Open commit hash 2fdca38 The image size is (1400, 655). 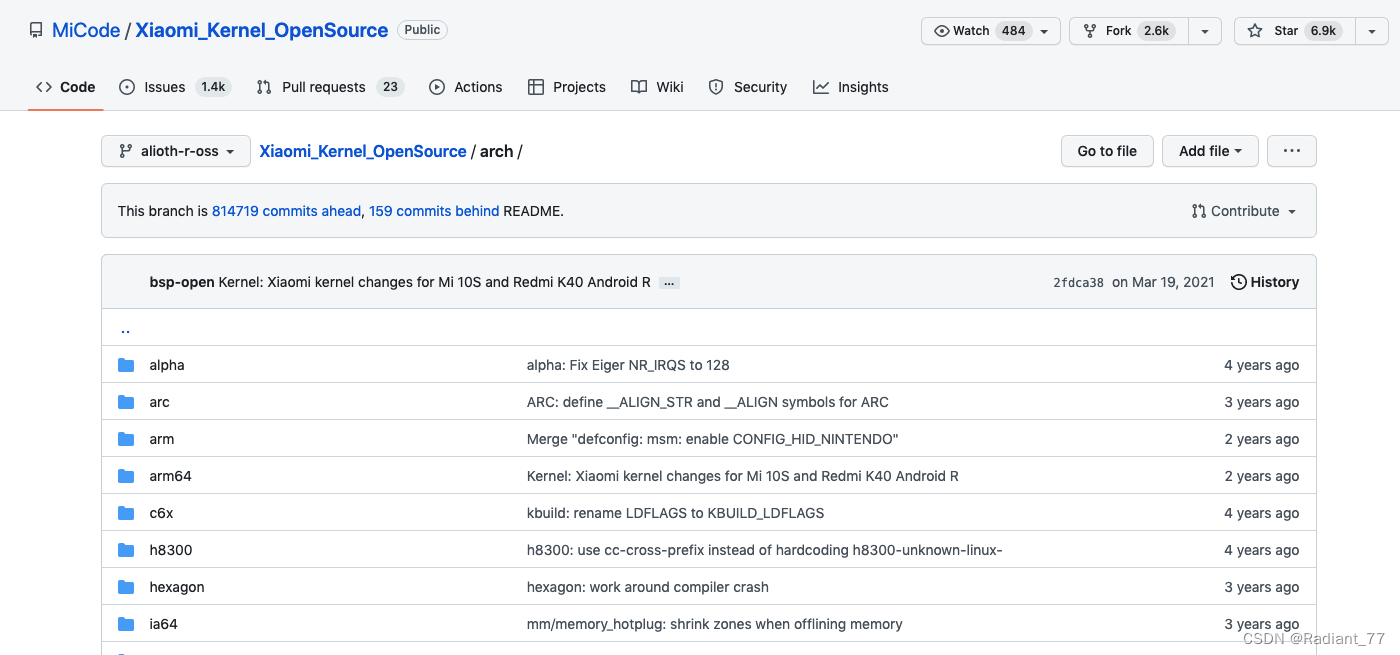1078,283
